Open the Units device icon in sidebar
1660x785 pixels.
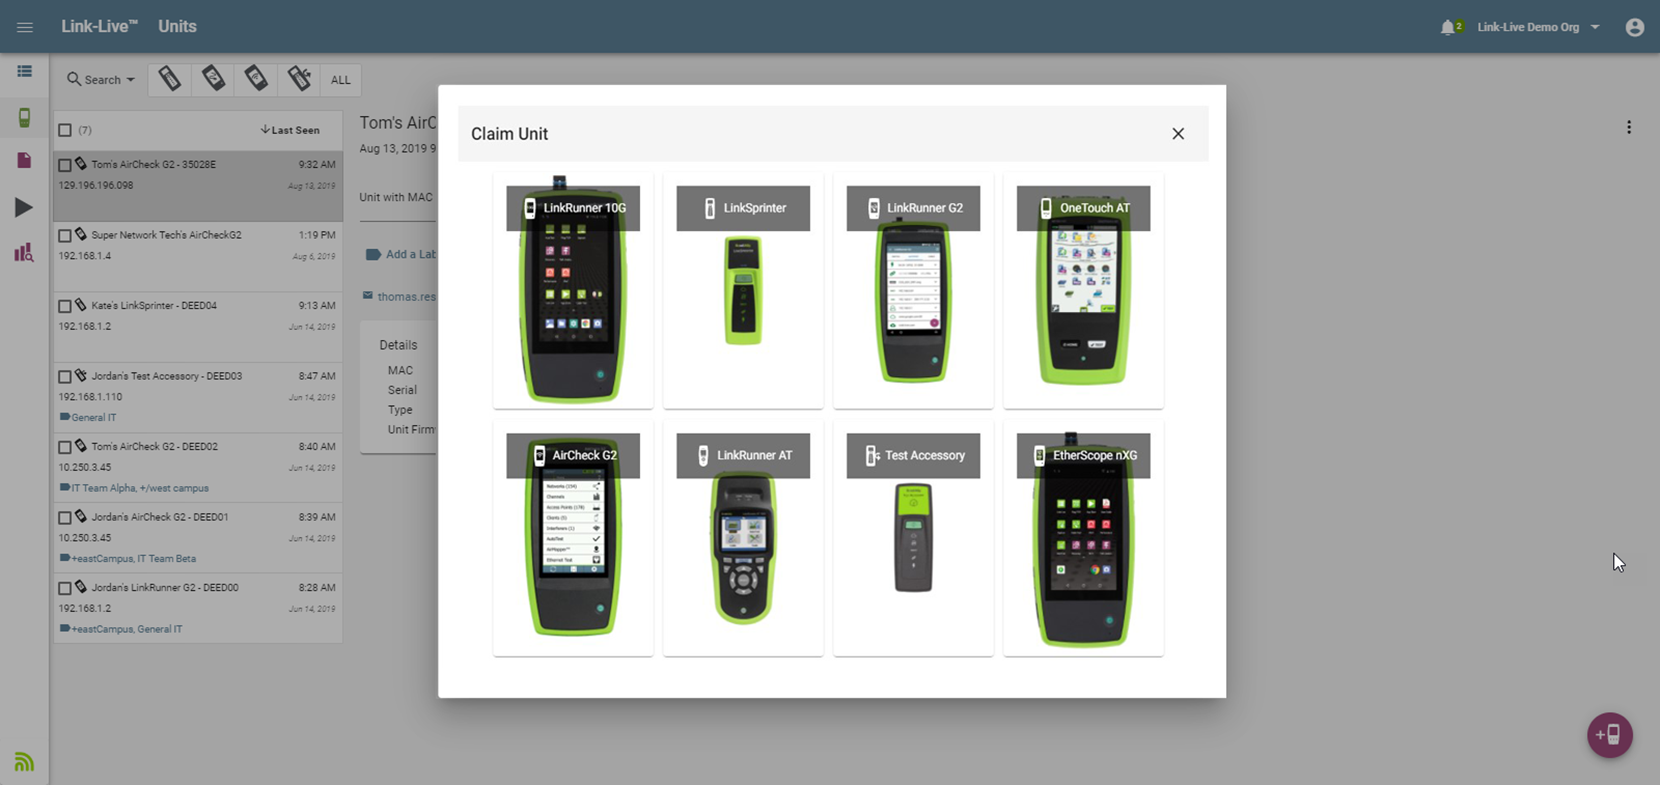coord(24,118)
